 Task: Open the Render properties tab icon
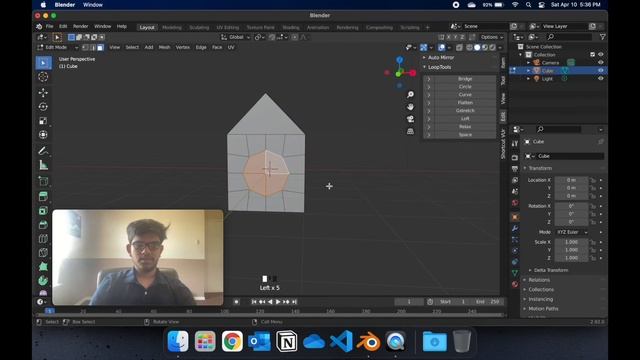(x=515, y=158)
